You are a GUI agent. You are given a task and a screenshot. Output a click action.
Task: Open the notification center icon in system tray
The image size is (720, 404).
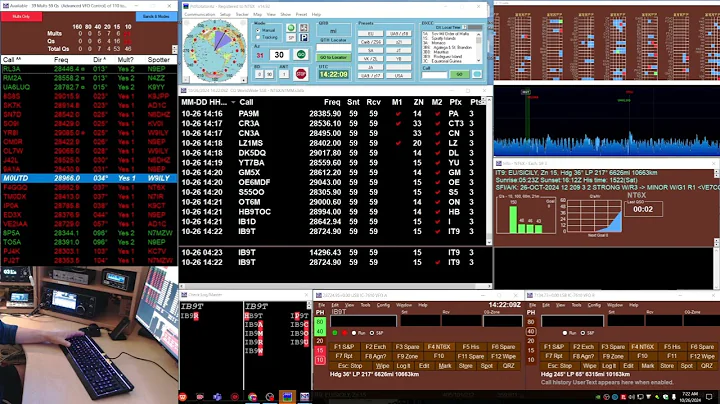pyautogui.click(x=709, y=397)
